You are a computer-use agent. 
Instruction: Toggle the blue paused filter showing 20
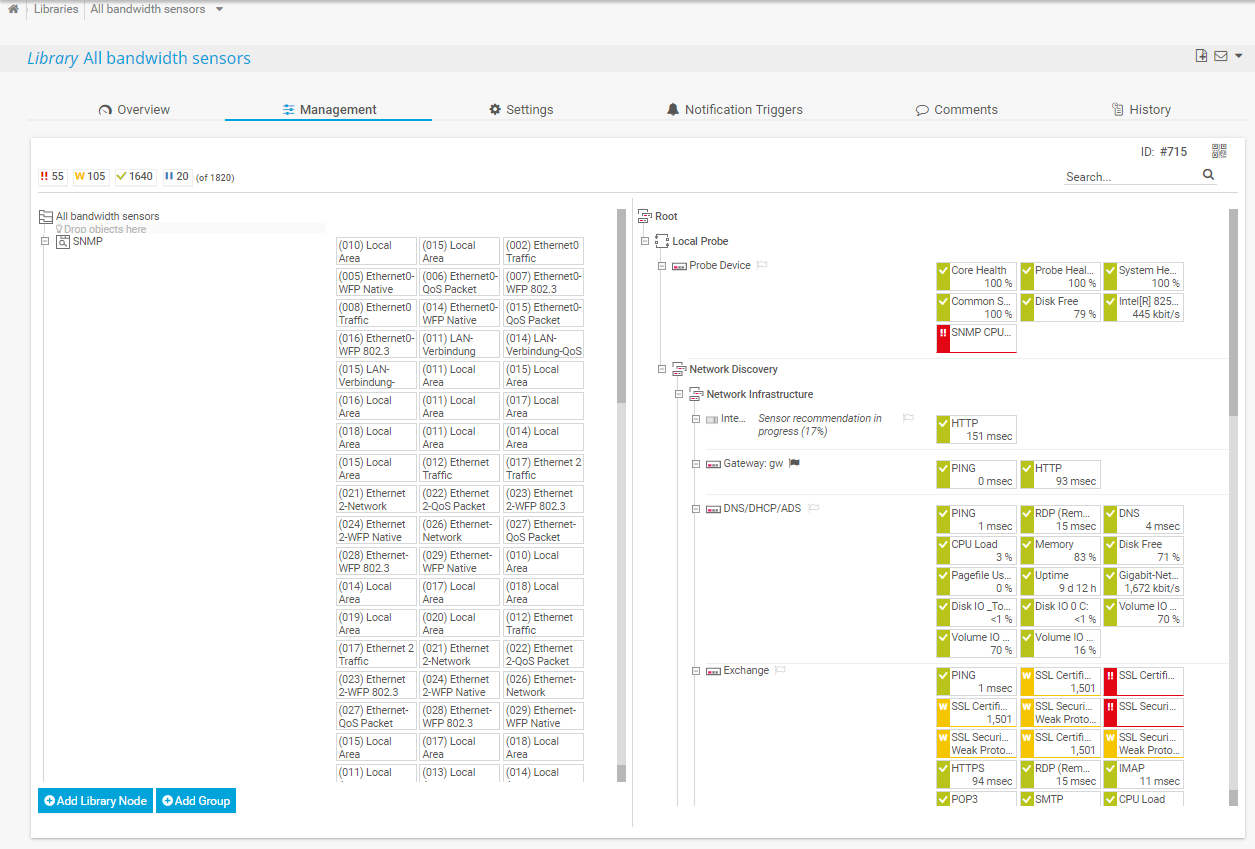176,177
